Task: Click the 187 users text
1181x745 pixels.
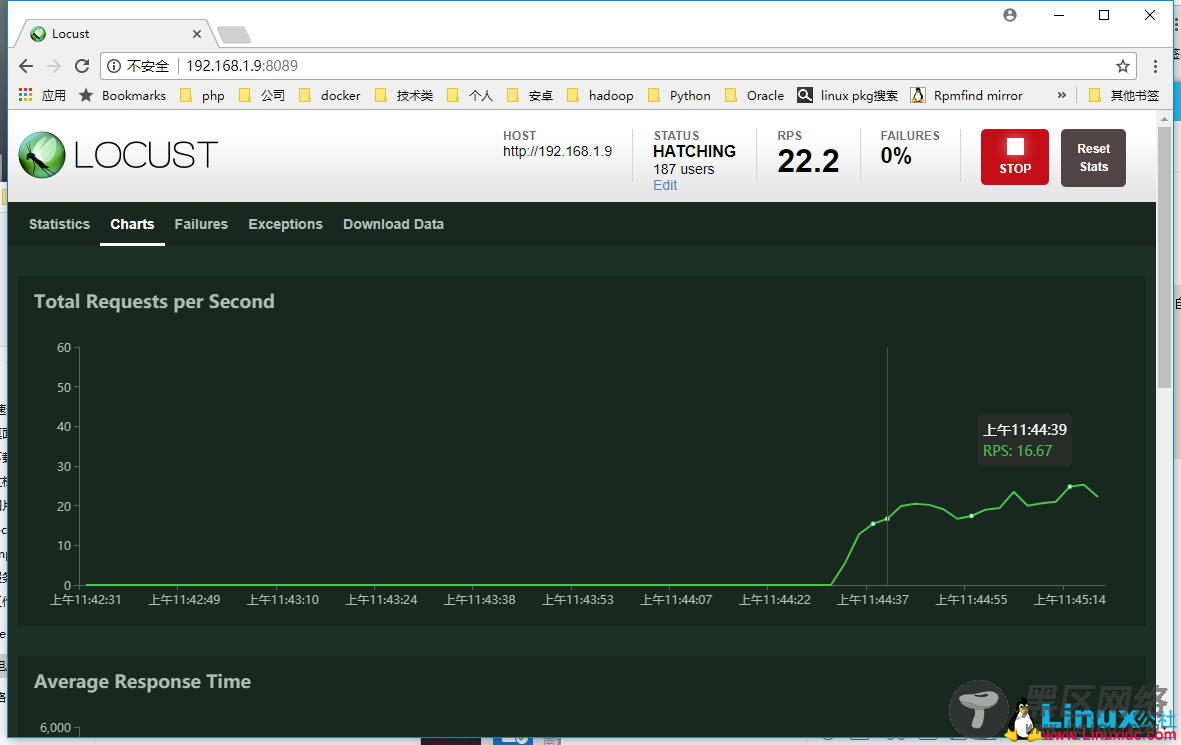Action: 684,169
